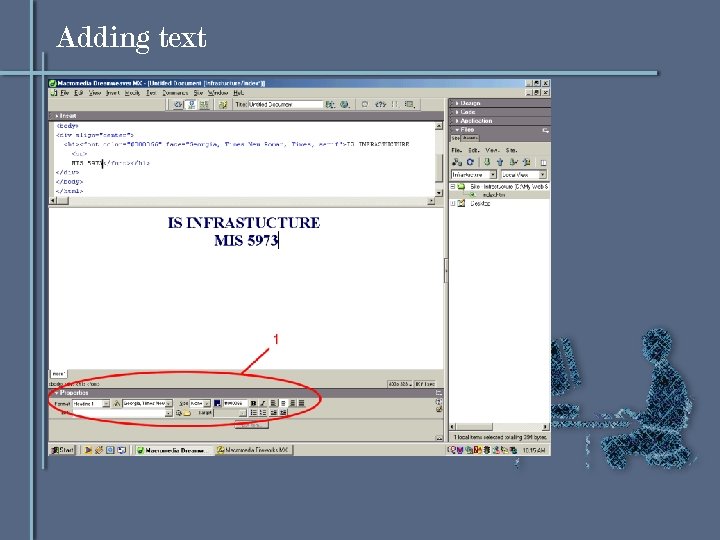Open File Management toolbar icon
The height and width of the screenshot is (540, 720).
click(x=330, y=105)
